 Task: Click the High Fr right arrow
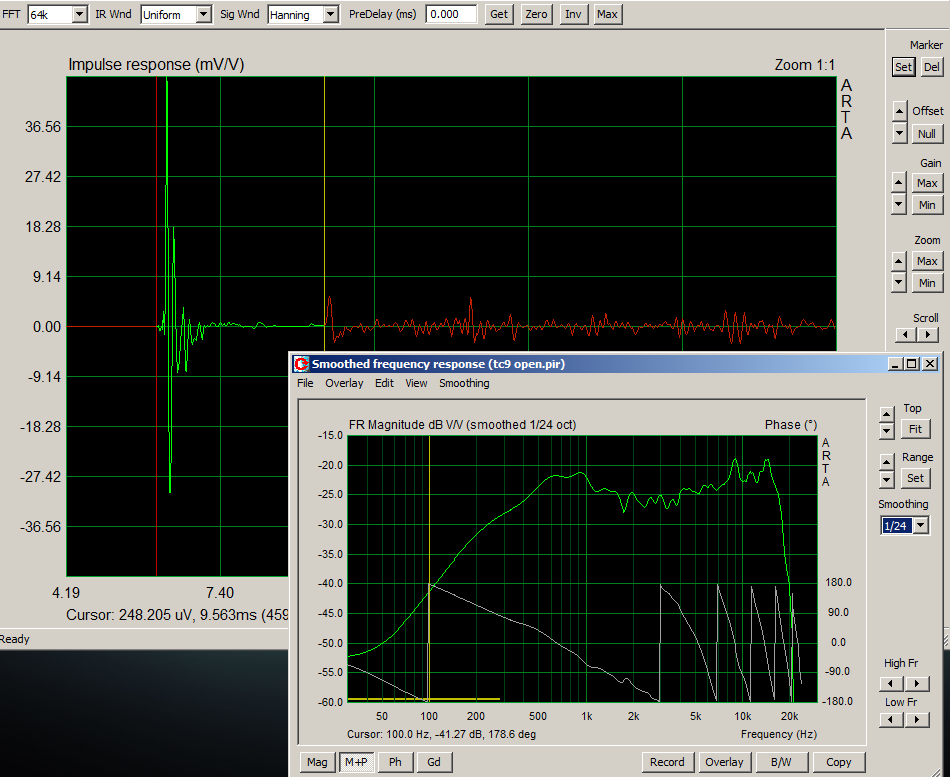tap(917, 684)
